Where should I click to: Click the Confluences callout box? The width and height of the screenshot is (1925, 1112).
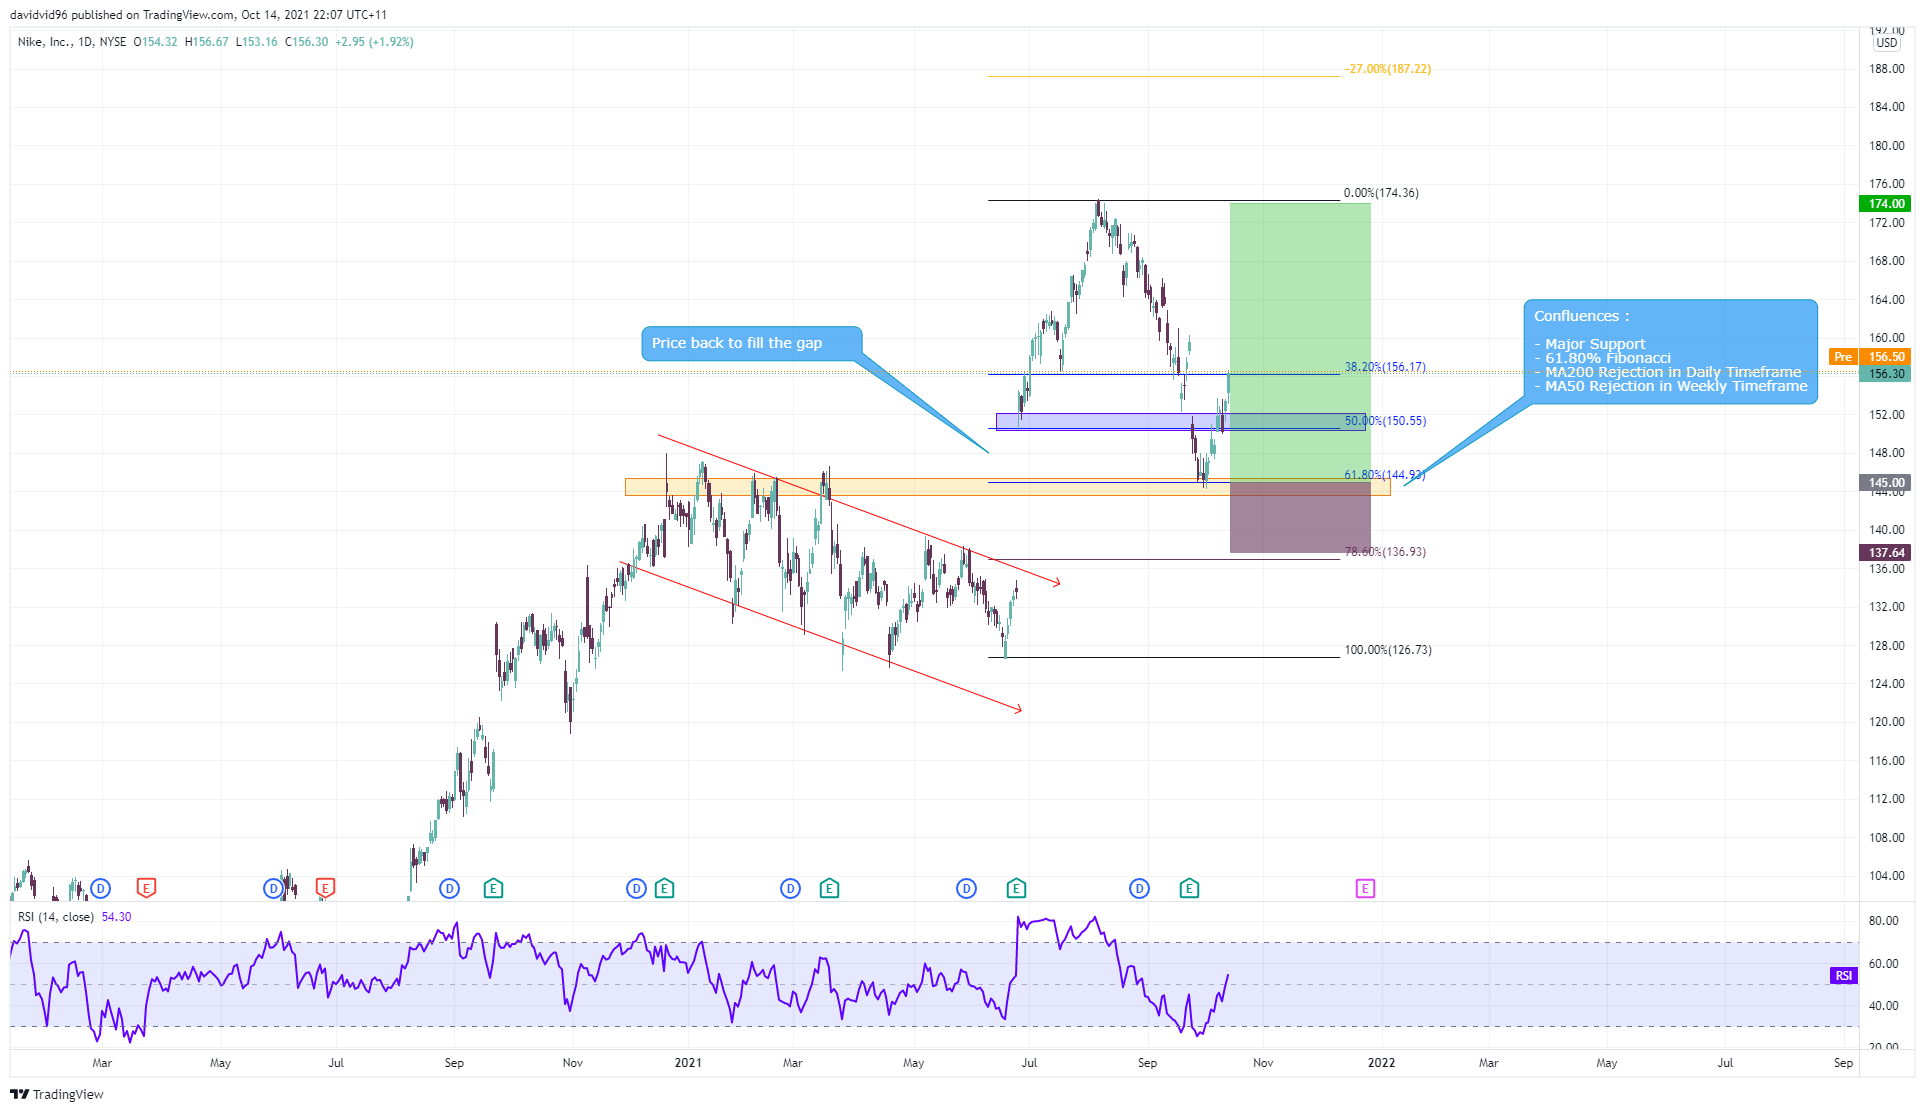click(1670, 352)
